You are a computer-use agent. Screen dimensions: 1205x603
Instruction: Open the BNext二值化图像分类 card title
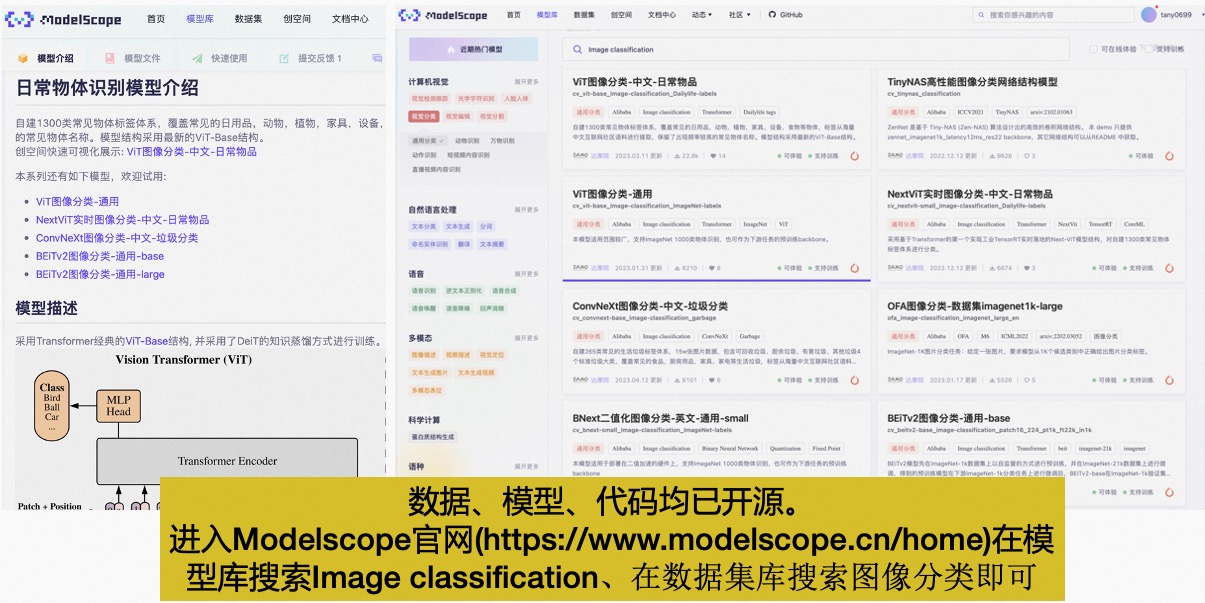[660, 418]
